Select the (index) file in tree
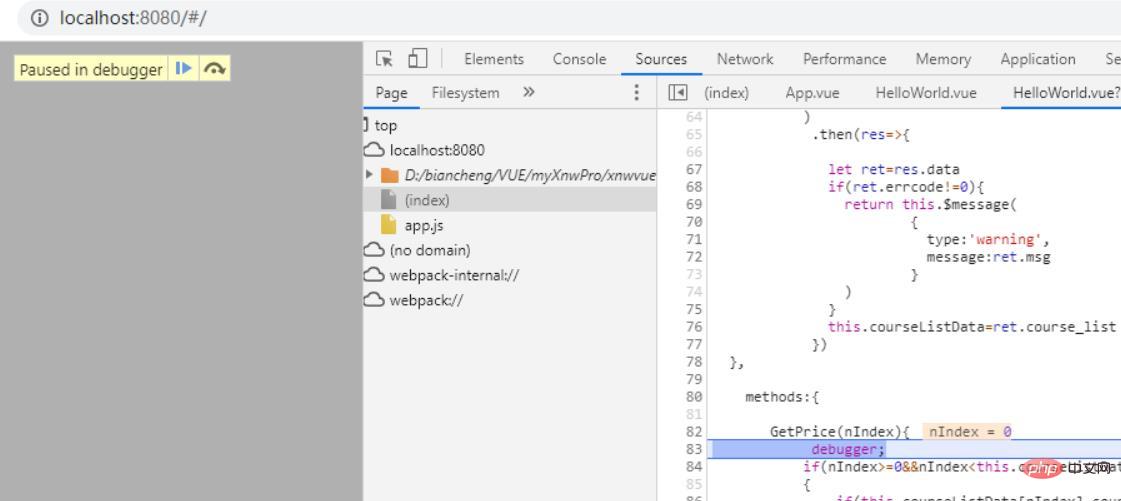The height and width of the screenshot is (501, 1121). [427, 200]
